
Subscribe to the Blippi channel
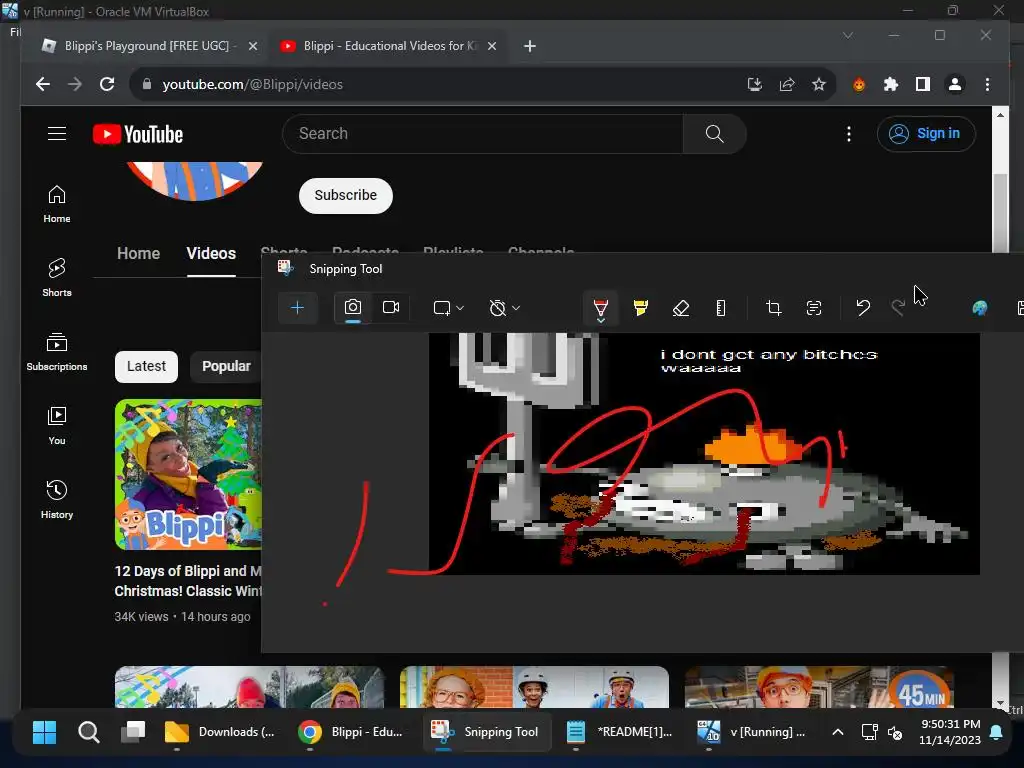345,195
